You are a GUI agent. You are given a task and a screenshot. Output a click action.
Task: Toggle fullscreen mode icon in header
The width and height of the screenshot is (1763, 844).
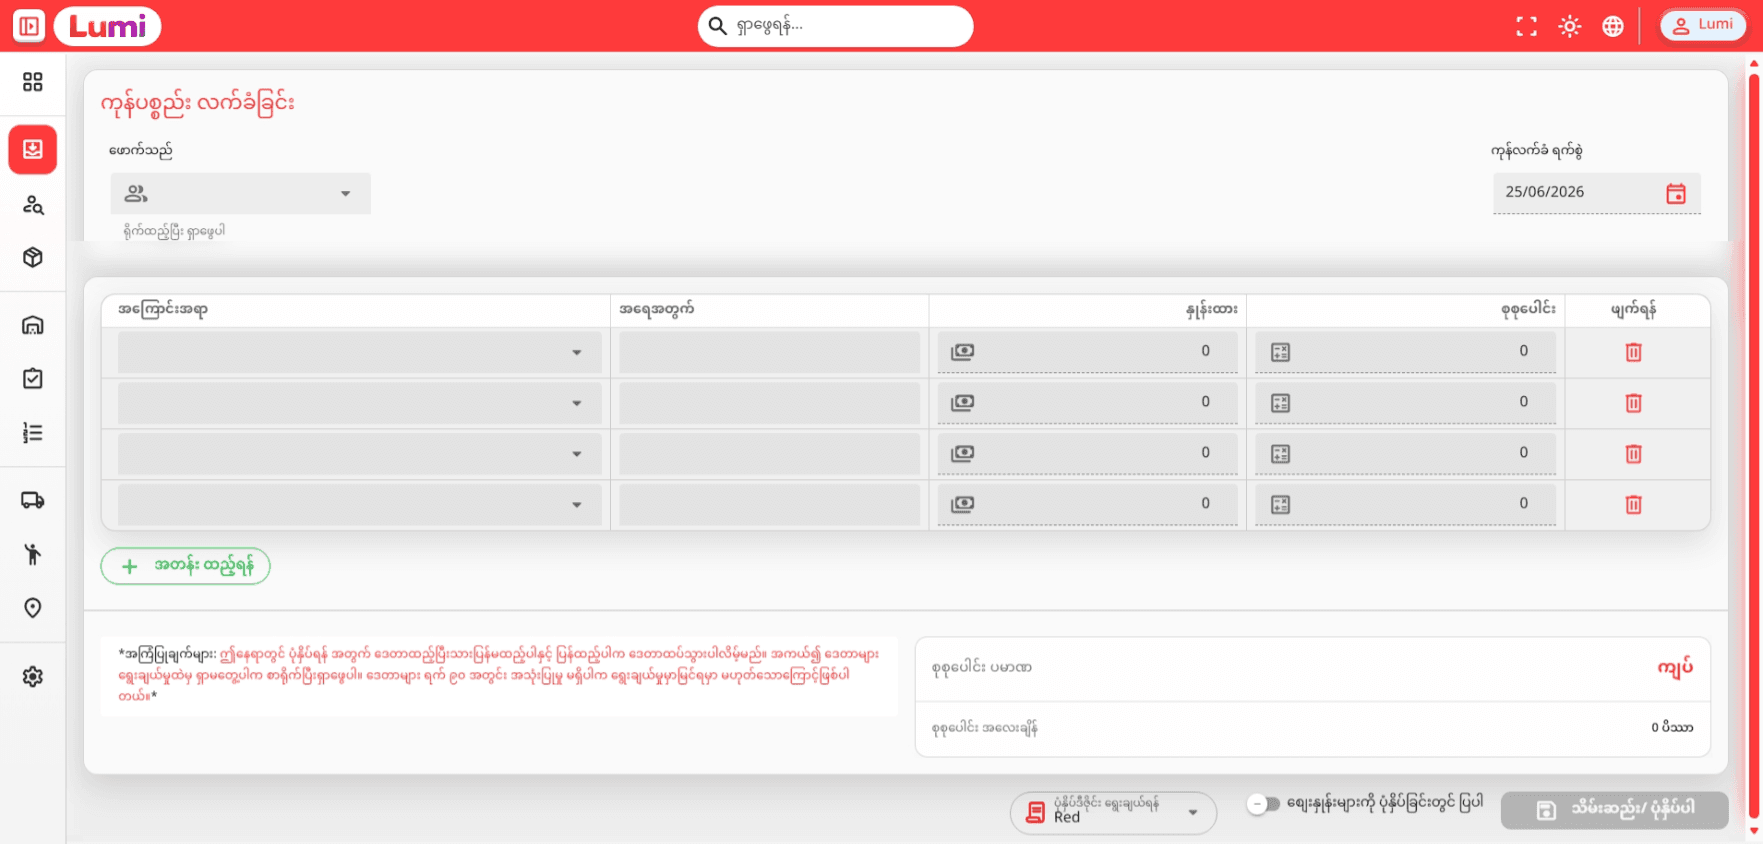1526,27
